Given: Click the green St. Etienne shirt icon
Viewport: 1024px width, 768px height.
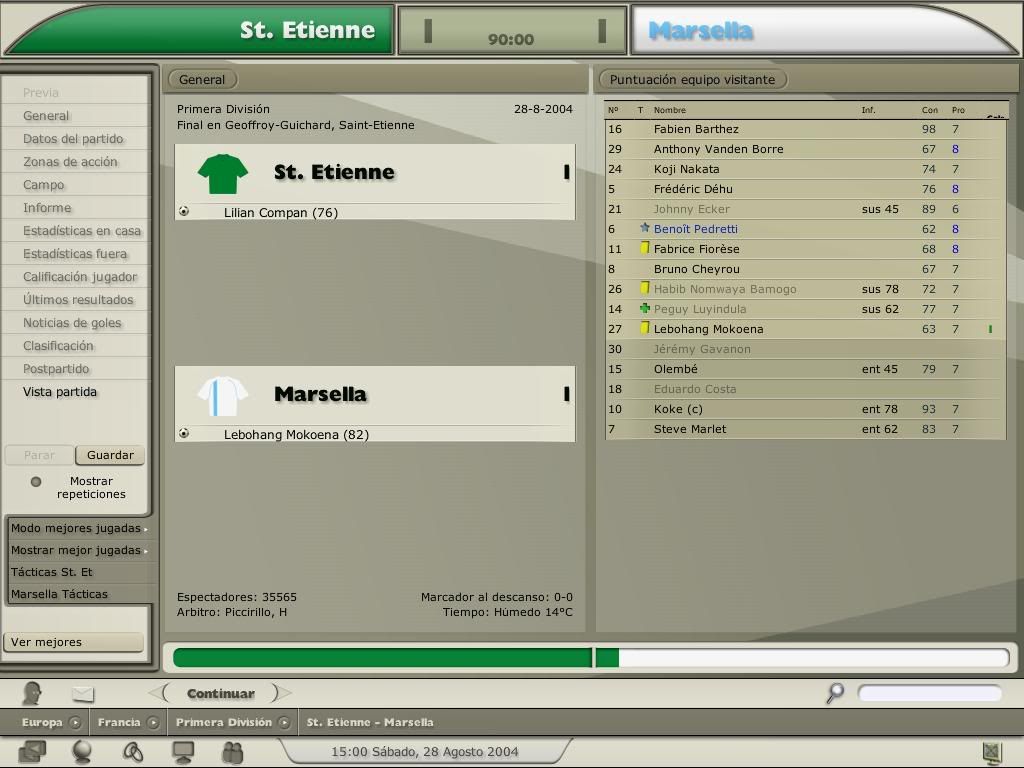Looking at the screenshot, I should pyautogui.click(x=223, y=174).
